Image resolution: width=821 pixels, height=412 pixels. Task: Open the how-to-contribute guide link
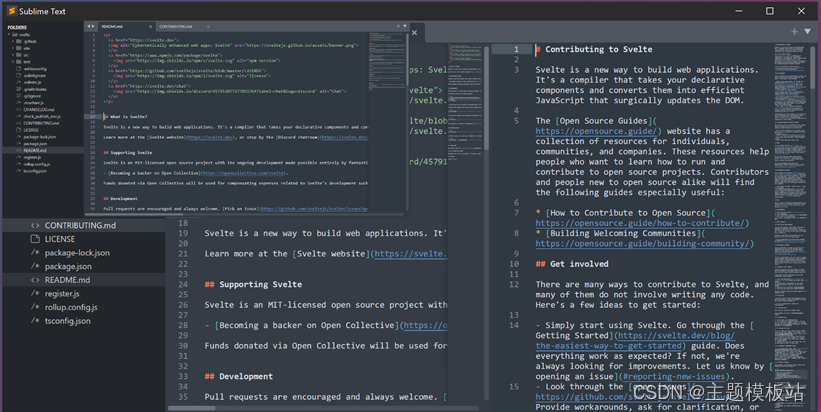(640, 223)
